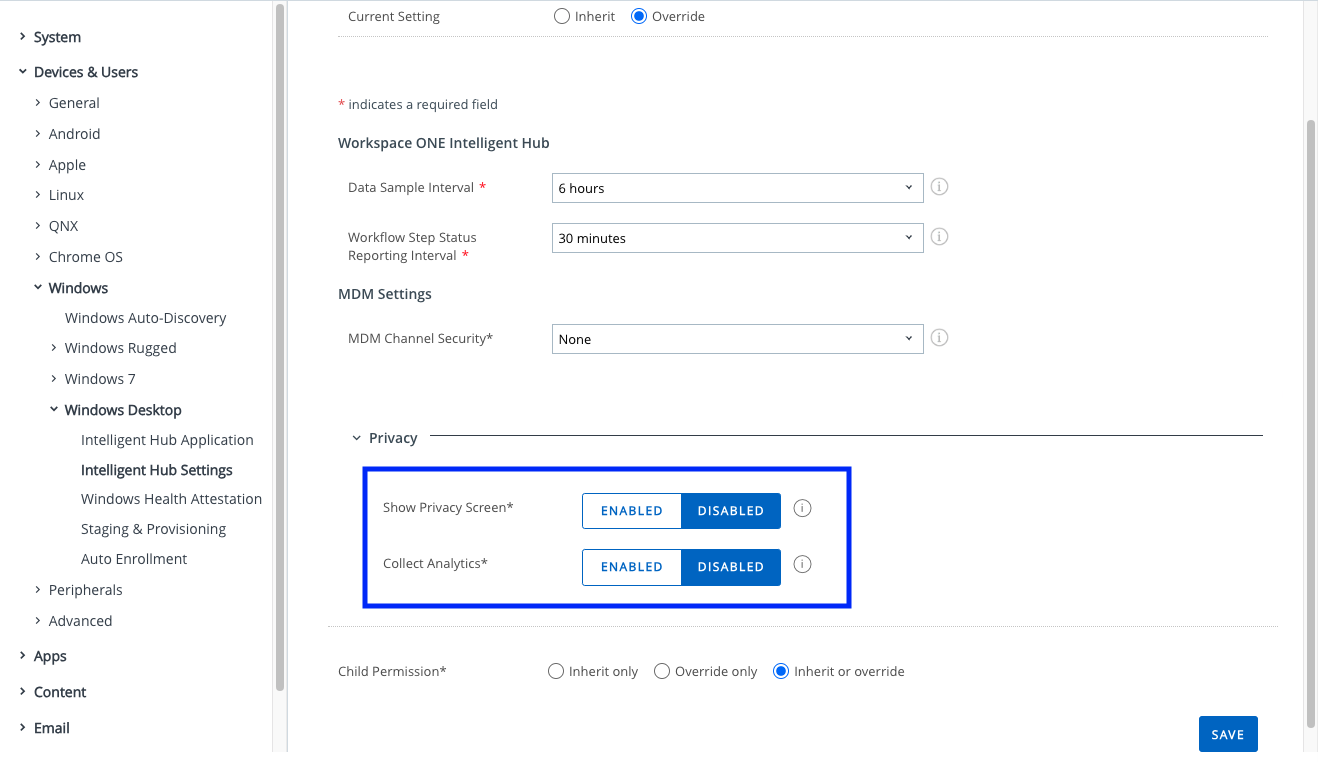Collapse the Privacy section
Viewport: 1318px width, 762px height.
click(357, 438)
